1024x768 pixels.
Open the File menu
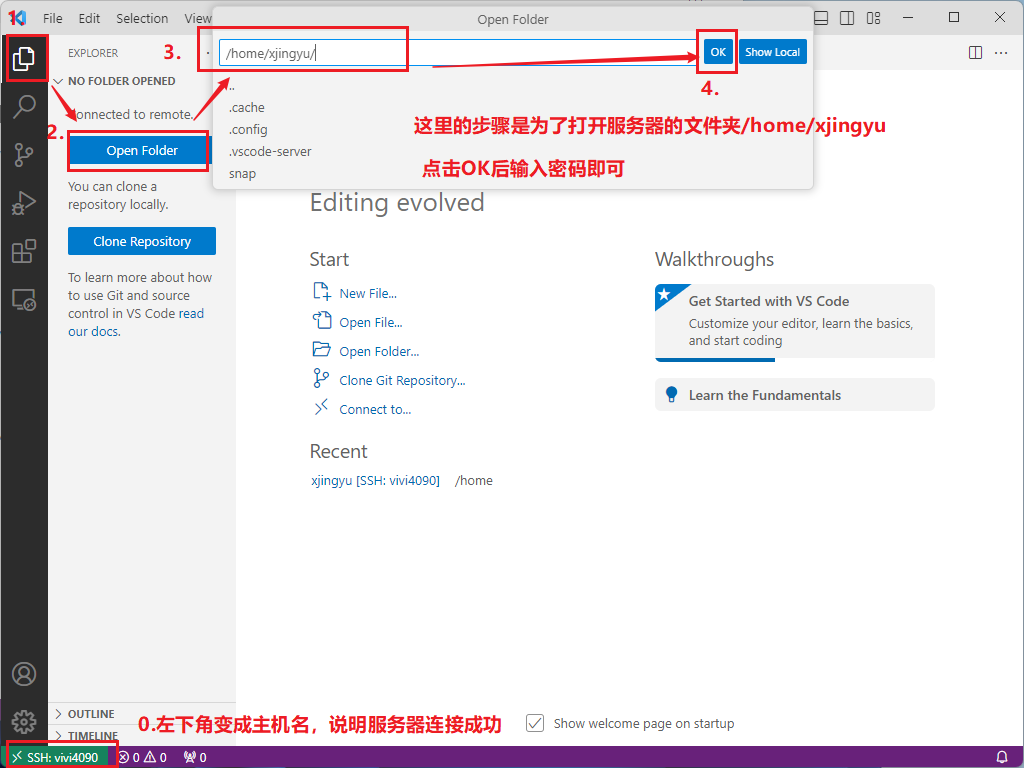[52, 18]
